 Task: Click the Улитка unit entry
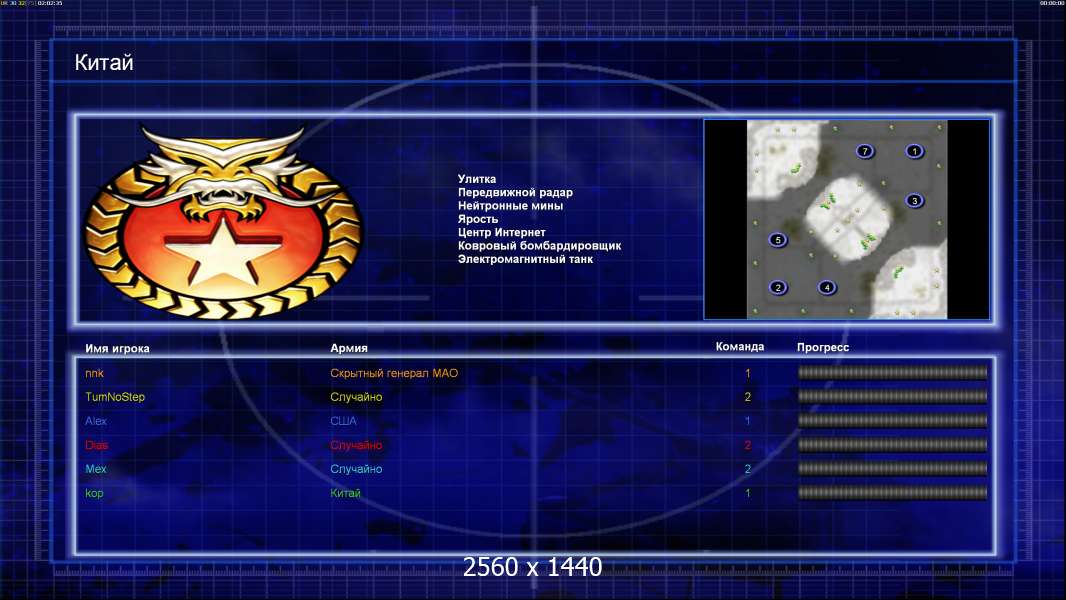[x=477, y=179]
